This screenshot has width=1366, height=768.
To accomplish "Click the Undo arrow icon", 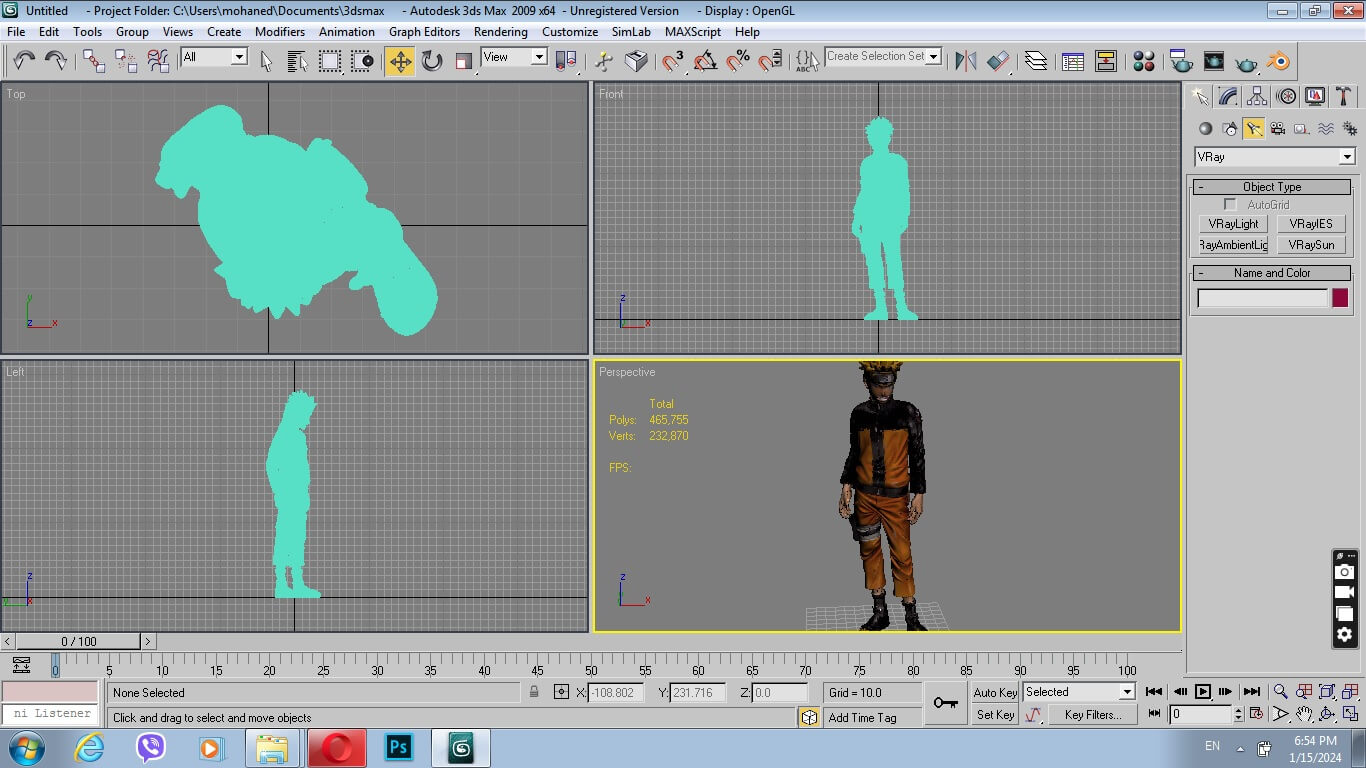I will pos(24,61).
